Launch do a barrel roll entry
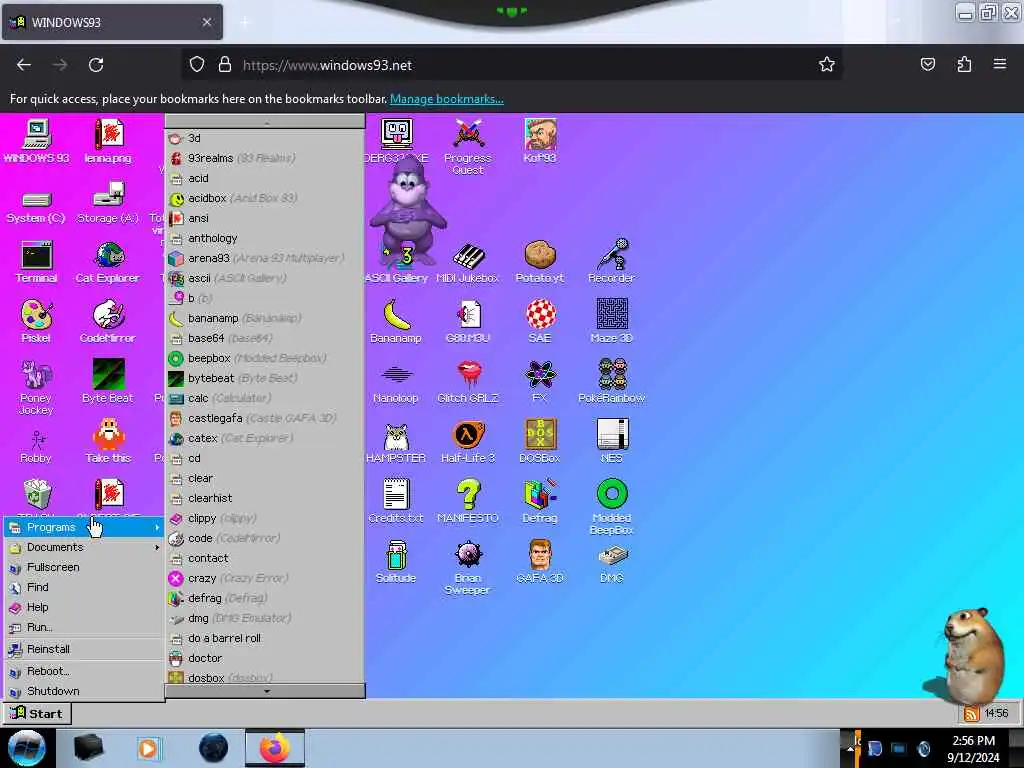1024x768 pixels. [264, 638]
